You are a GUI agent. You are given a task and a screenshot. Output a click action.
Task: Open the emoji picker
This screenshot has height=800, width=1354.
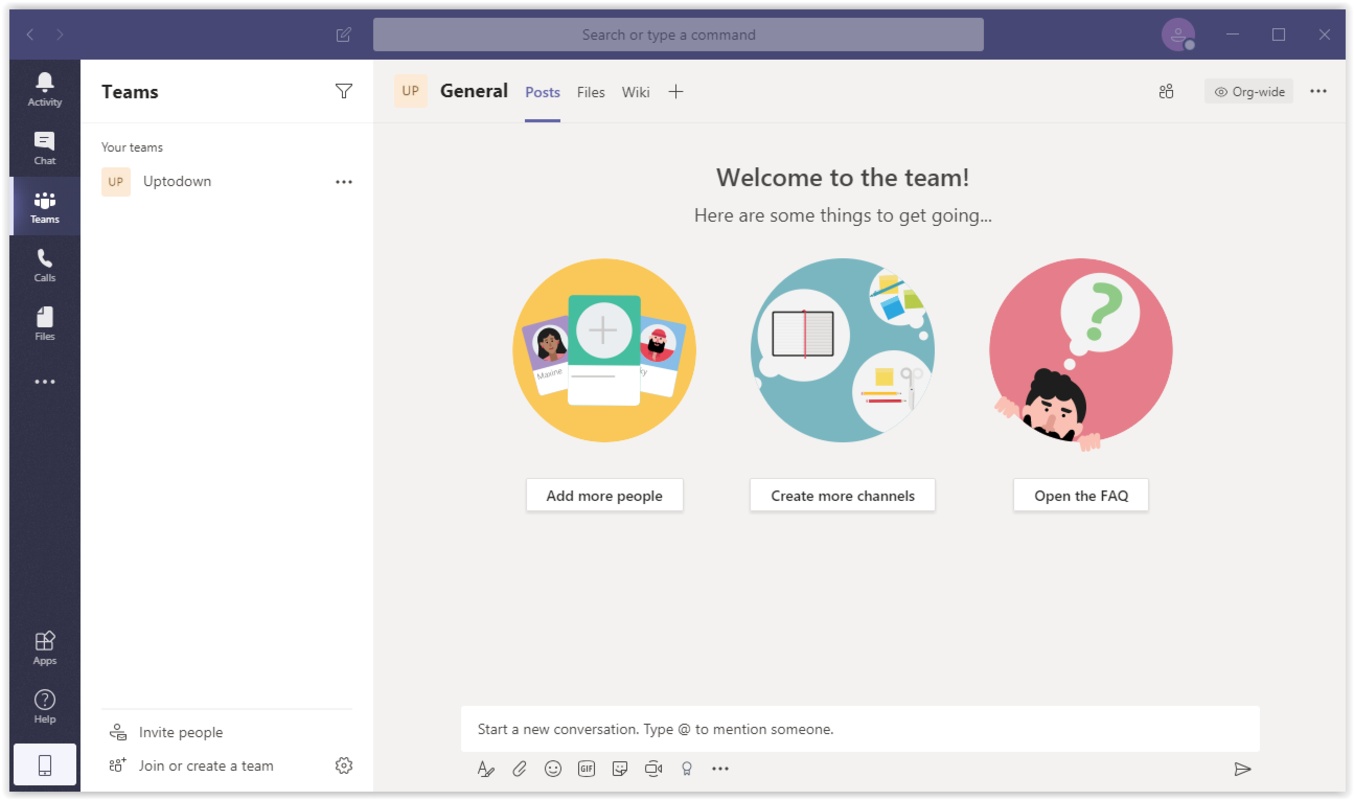[x=553, y=769]
